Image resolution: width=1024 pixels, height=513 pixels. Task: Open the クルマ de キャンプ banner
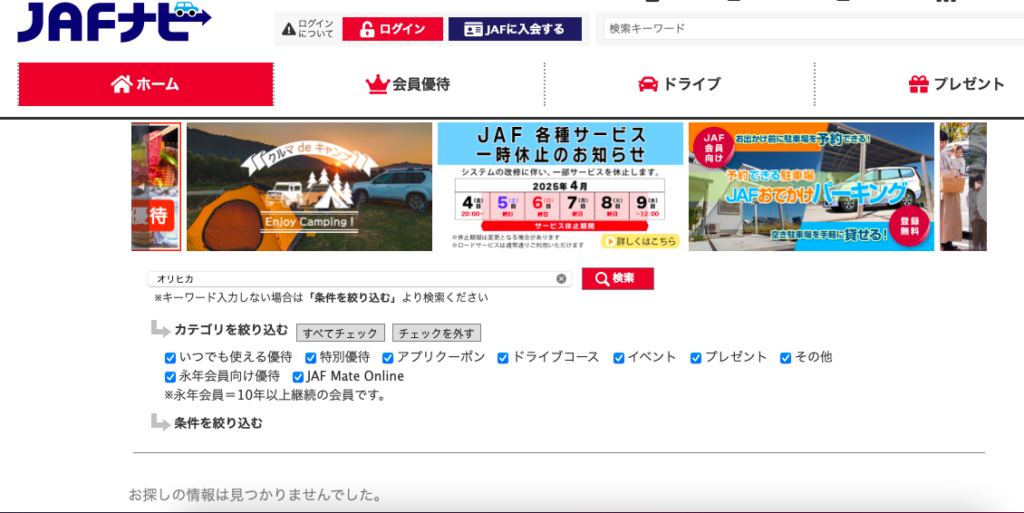click(310, 187)
